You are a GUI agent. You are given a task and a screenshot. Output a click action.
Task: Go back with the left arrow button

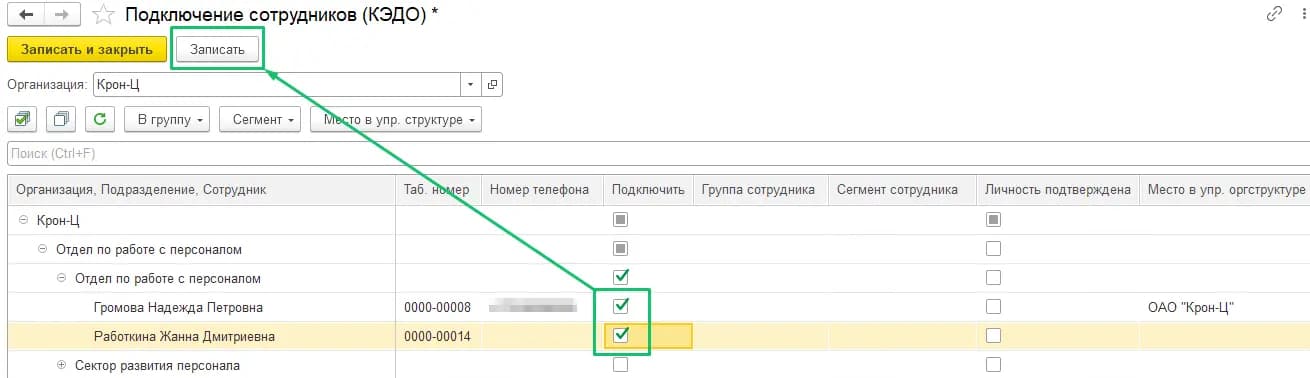point(26,15)
